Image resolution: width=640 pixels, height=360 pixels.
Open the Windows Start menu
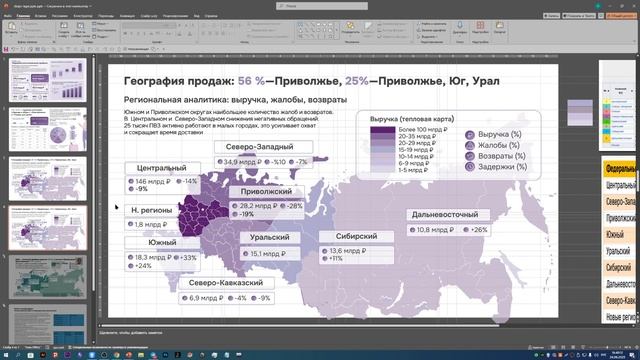[x=5, y=355]
